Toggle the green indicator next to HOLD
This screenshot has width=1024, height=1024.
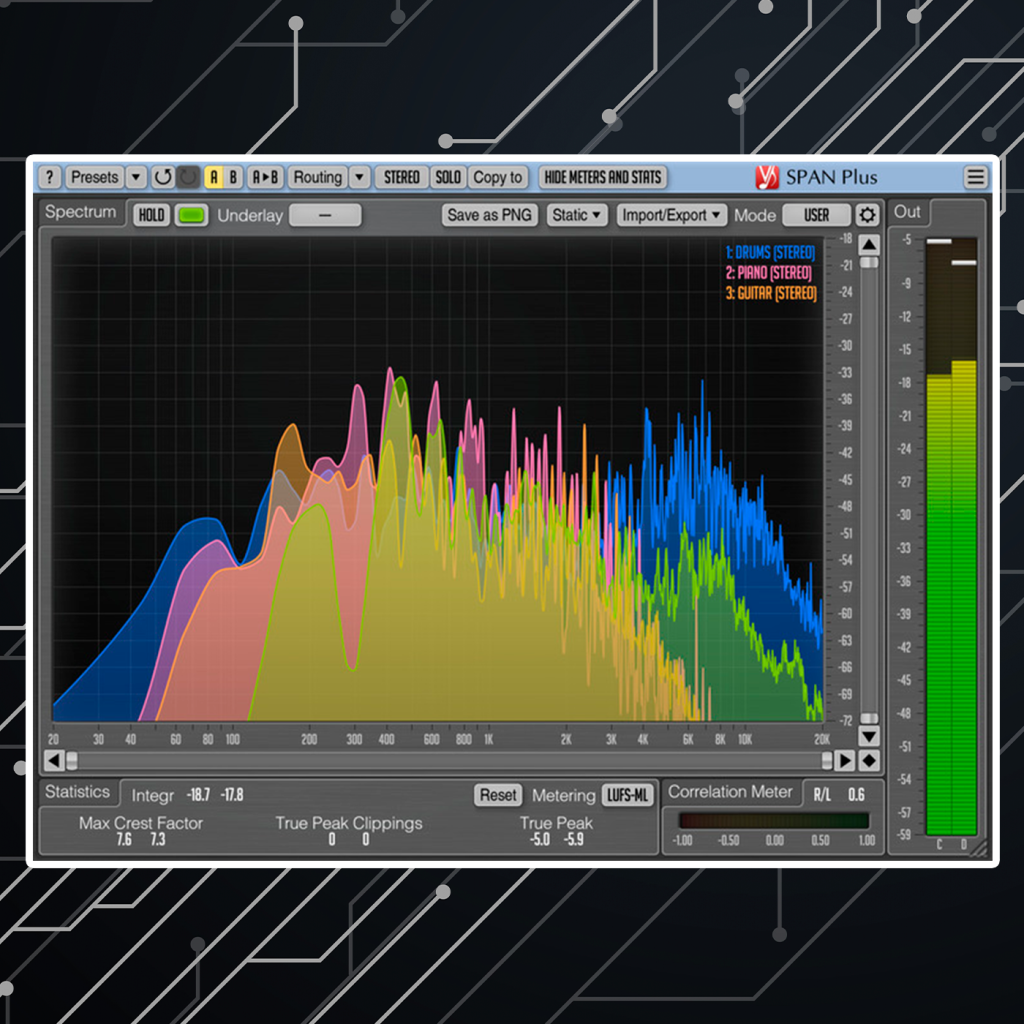click(190, 214)
